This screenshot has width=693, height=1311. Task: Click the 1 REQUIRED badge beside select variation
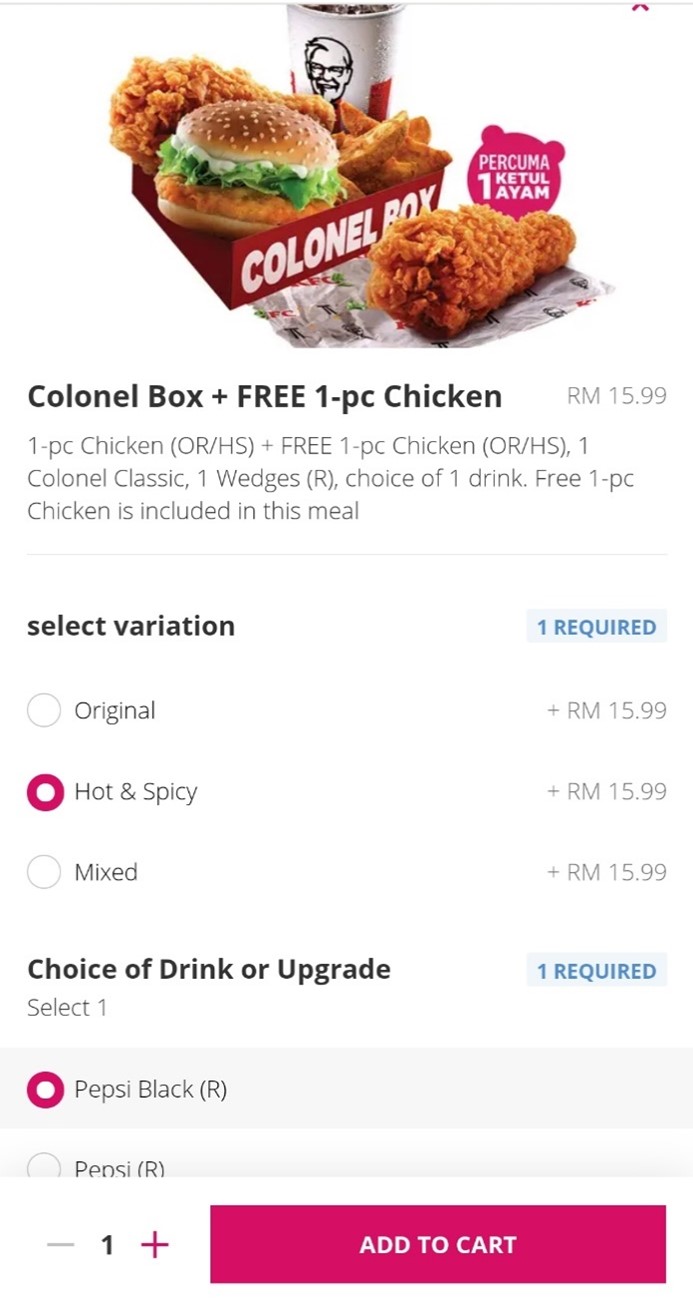pyautogui.click(x=596, y=626)
